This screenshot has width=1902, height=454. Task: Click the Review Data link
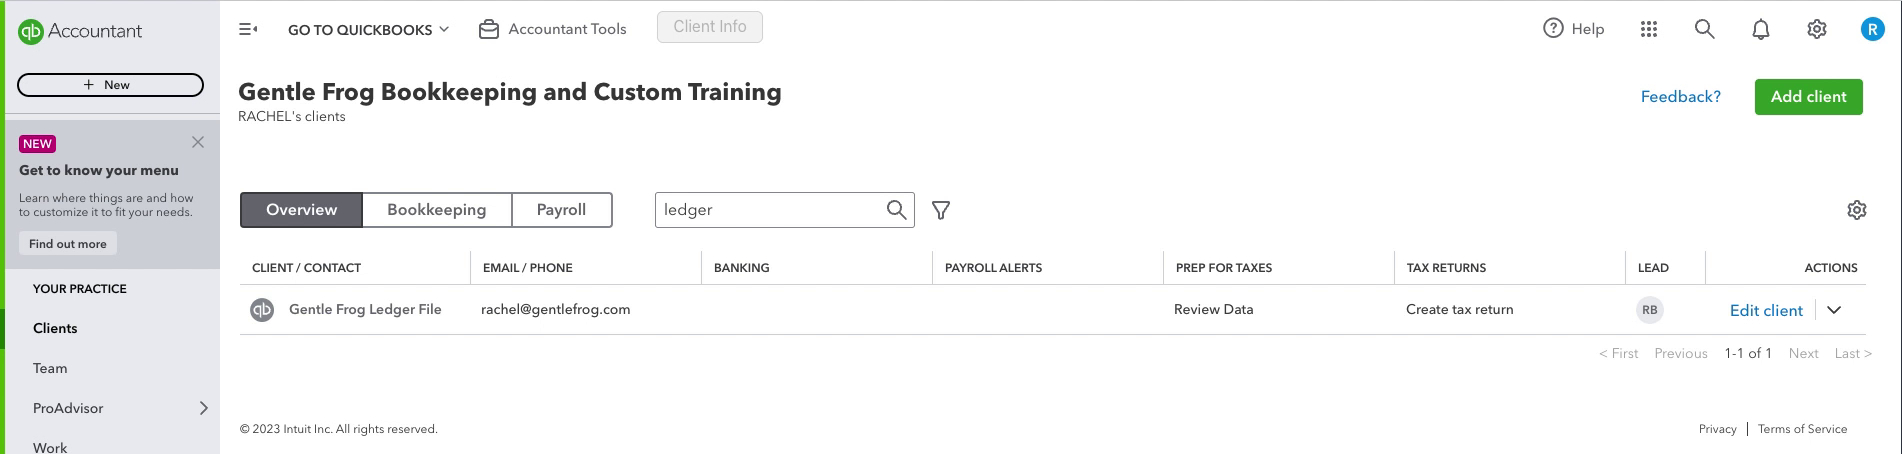[x=1213, y=309]
